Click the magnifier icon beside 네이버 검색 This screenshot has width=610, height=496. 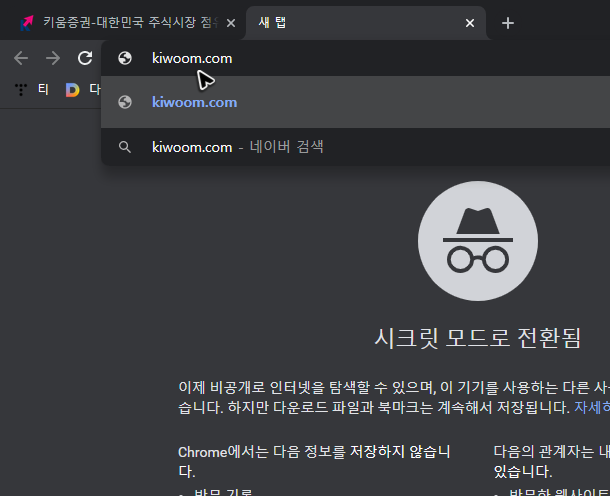tap(125, 147)
